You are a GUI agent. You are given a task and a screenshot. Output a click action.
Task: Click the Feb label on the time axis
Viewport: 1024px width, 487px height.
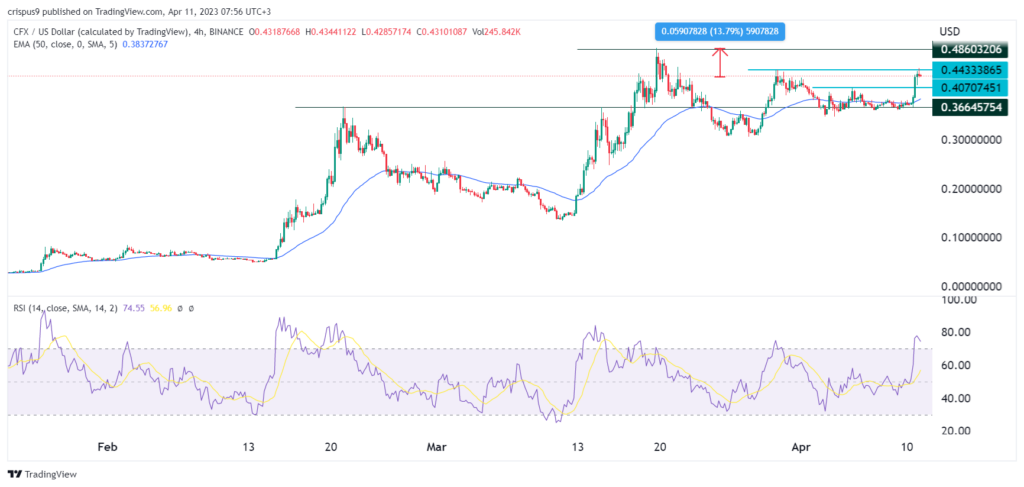pos(107,447)
